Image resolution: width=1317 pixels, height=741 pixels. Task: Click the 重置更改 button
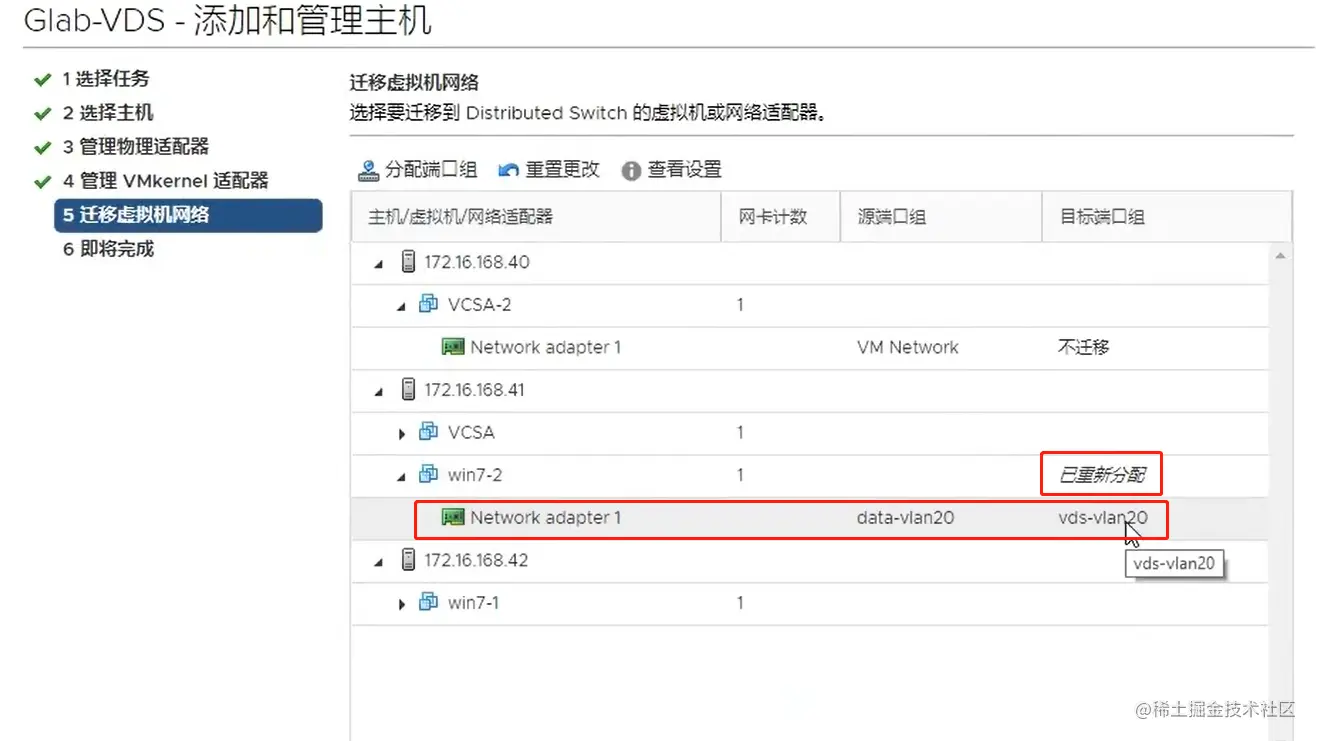point(549,170)
